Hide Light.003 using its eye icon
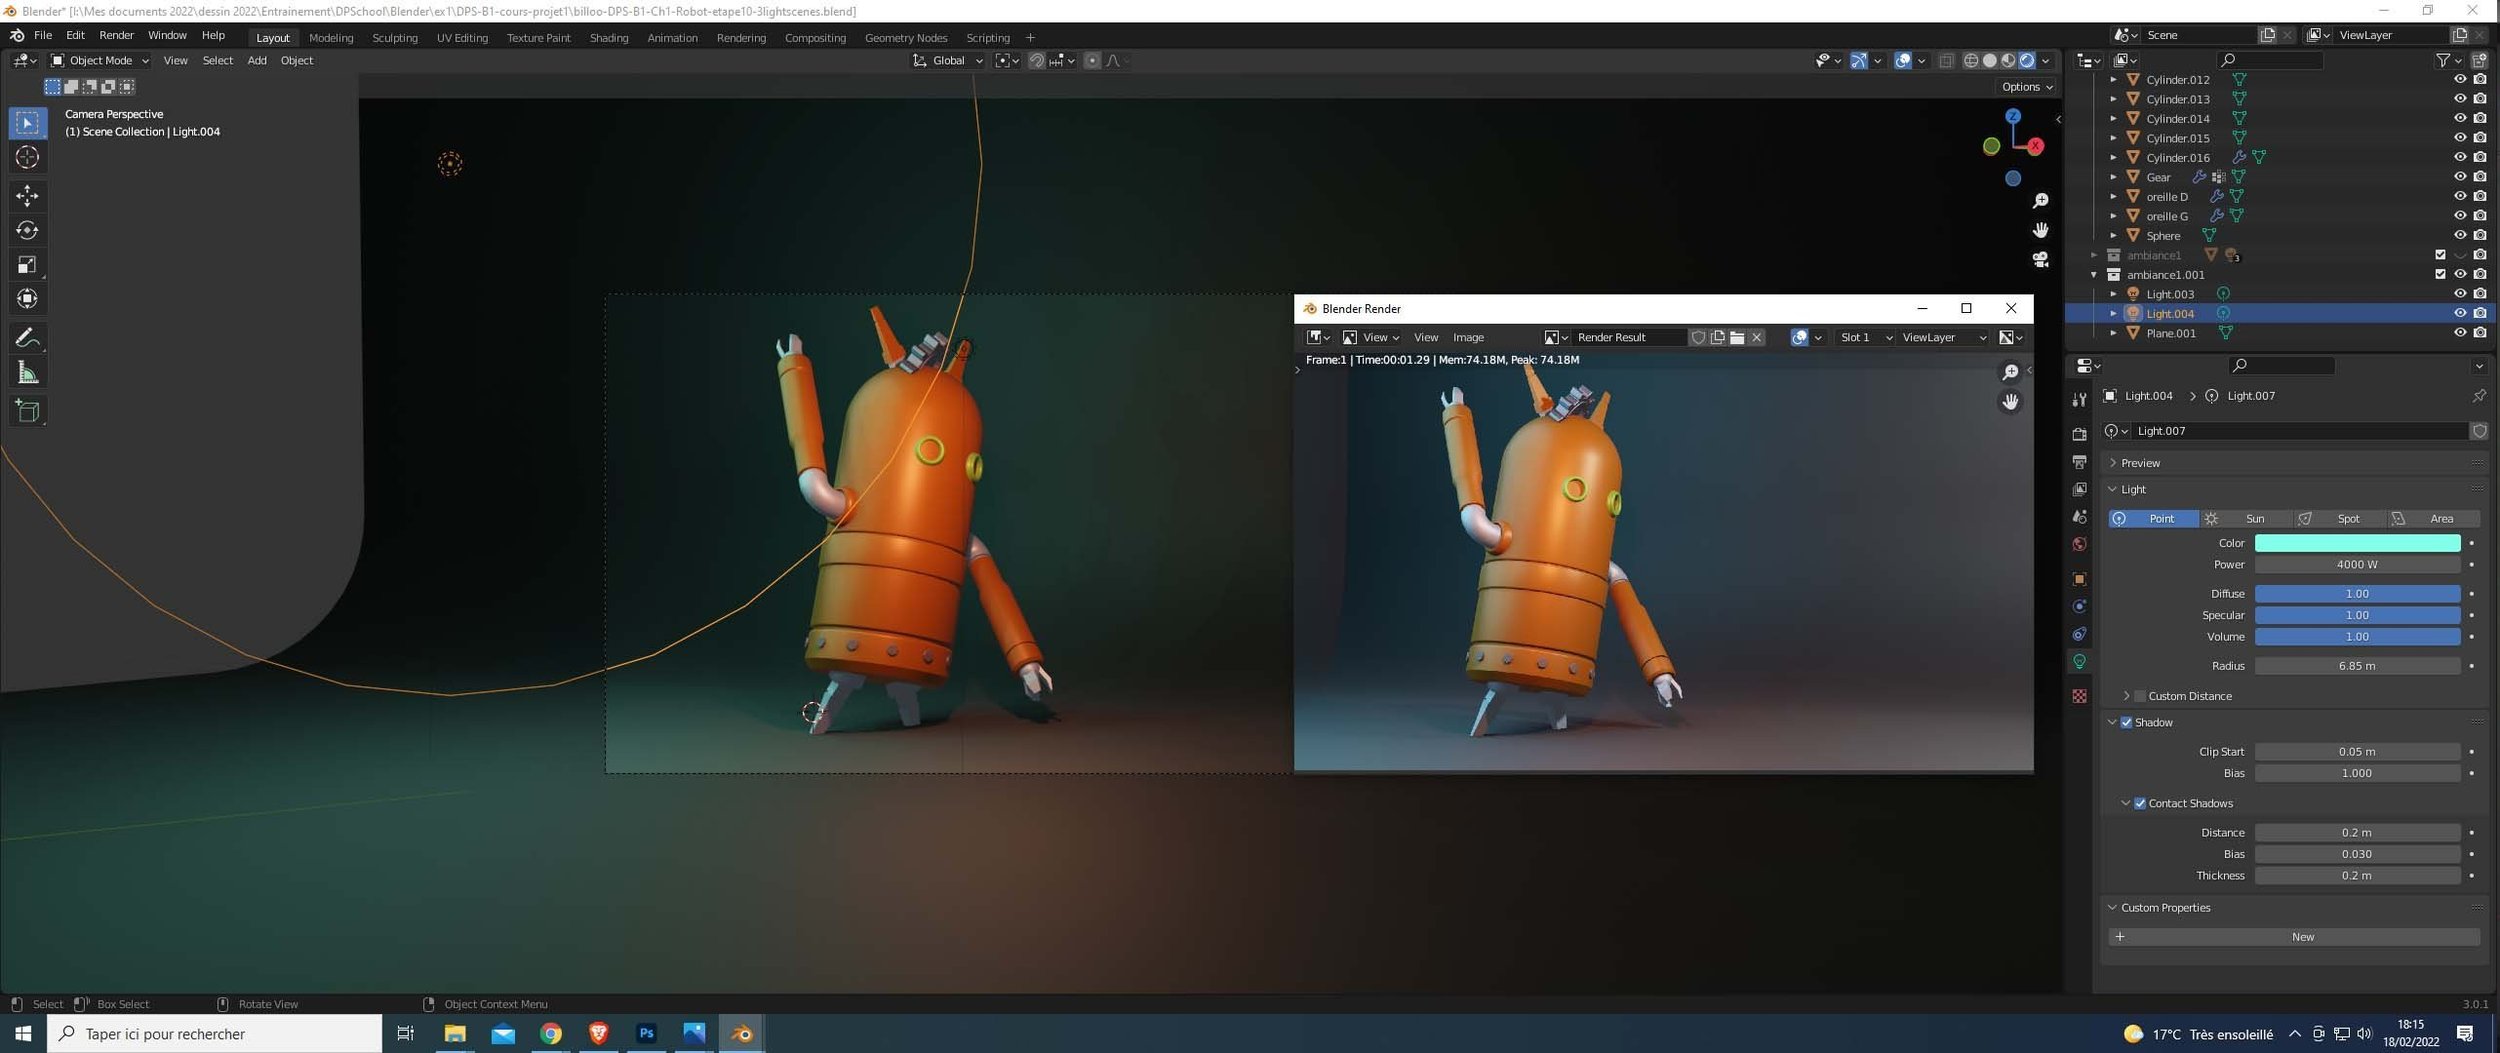Viewport: 2500px width, 1053px height. (x=2459, y=294)
